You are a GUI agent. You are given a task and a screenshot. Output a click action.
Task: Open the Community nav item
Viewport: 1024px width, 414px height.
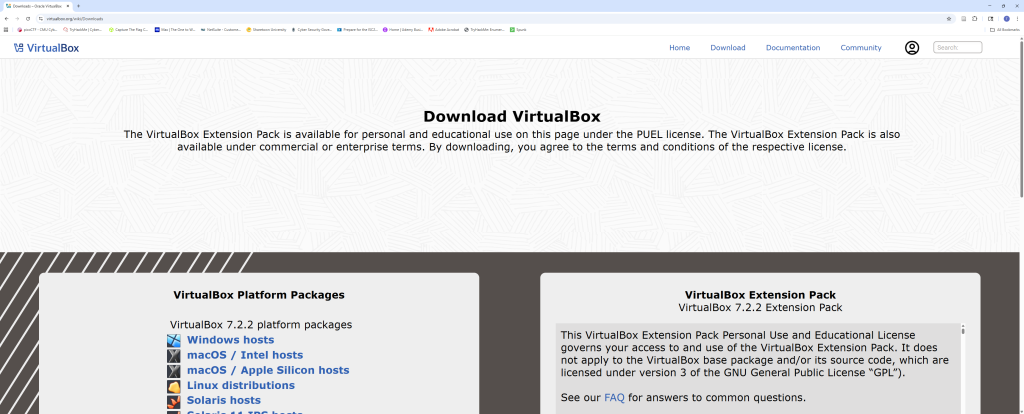[860, 47]
